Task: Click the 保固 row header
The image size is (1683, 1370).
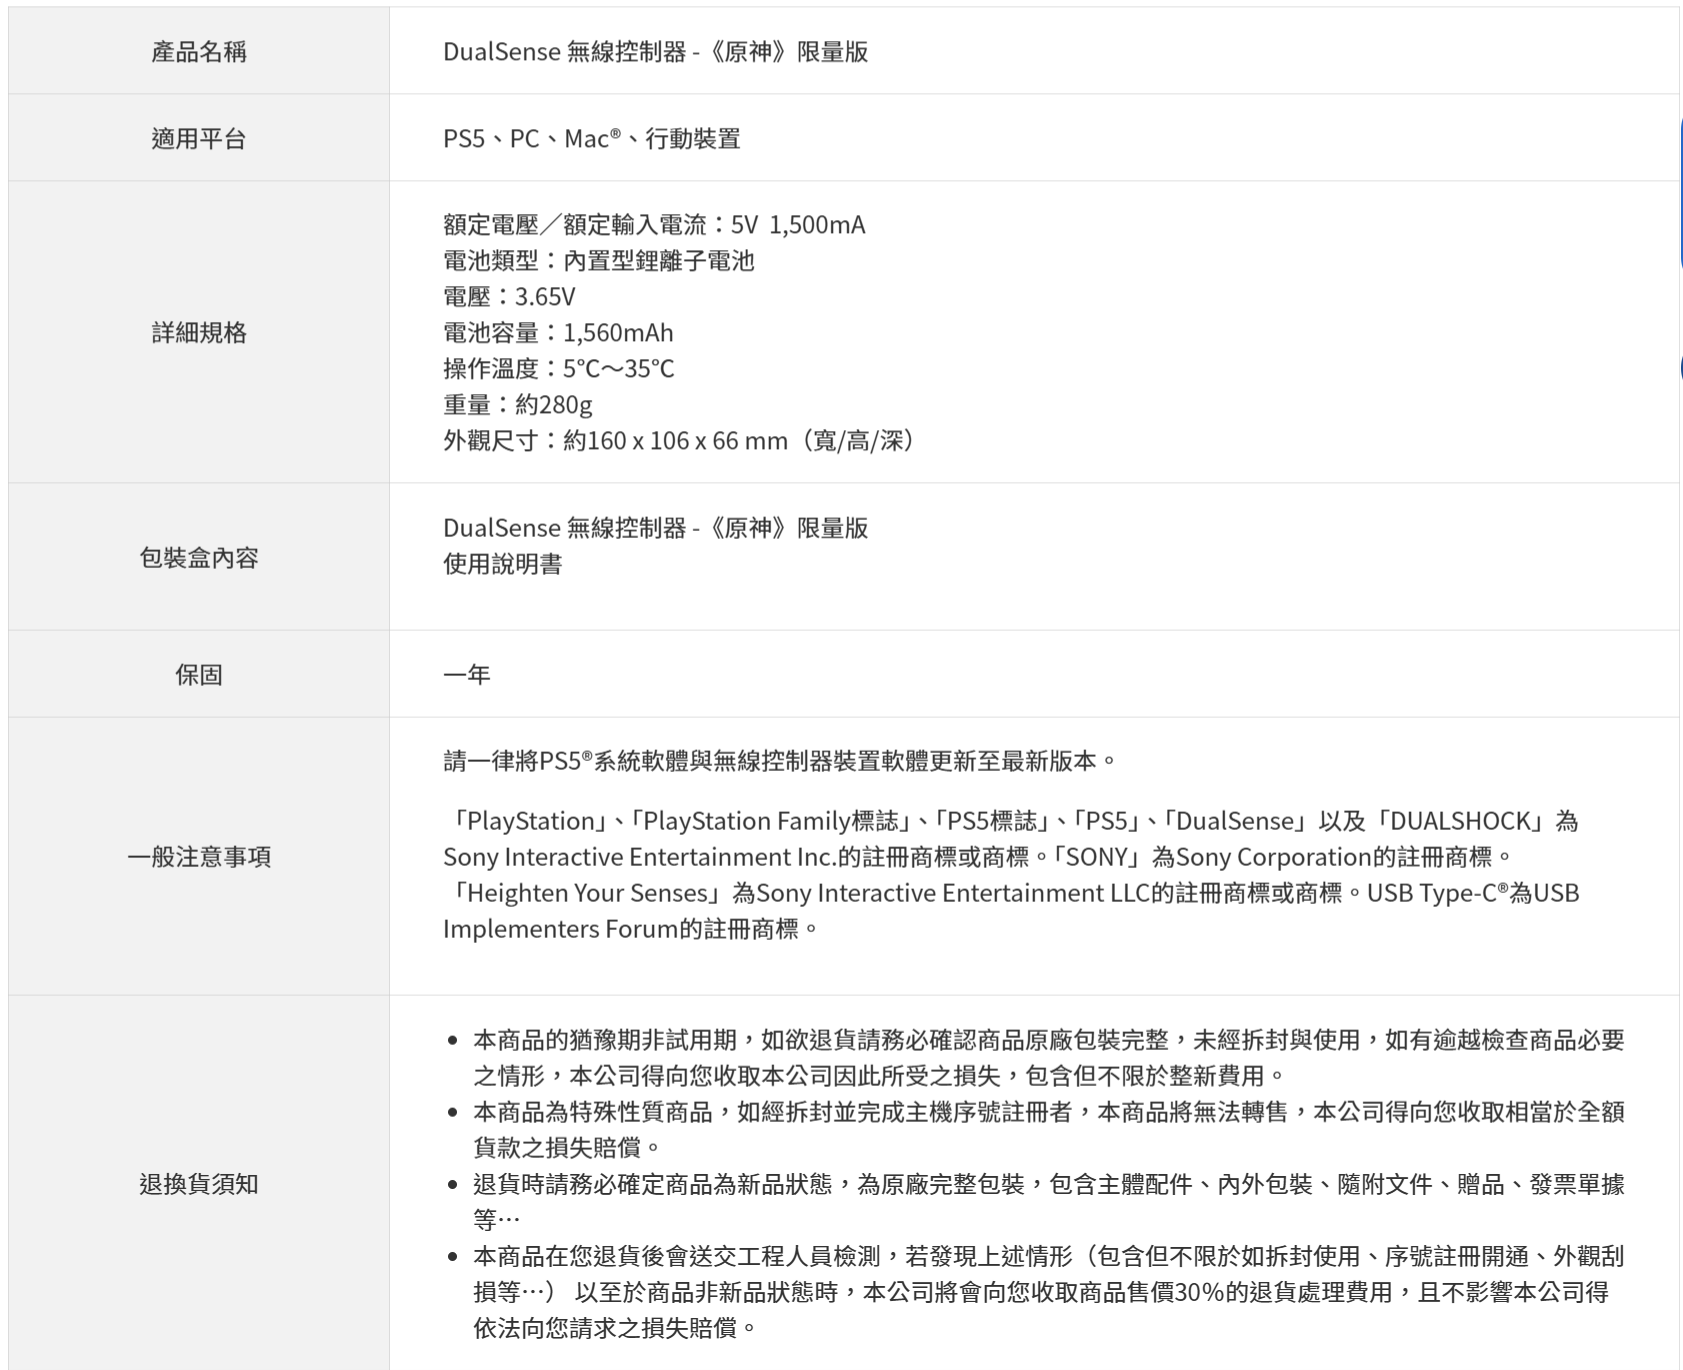Action: coord(198,675)
